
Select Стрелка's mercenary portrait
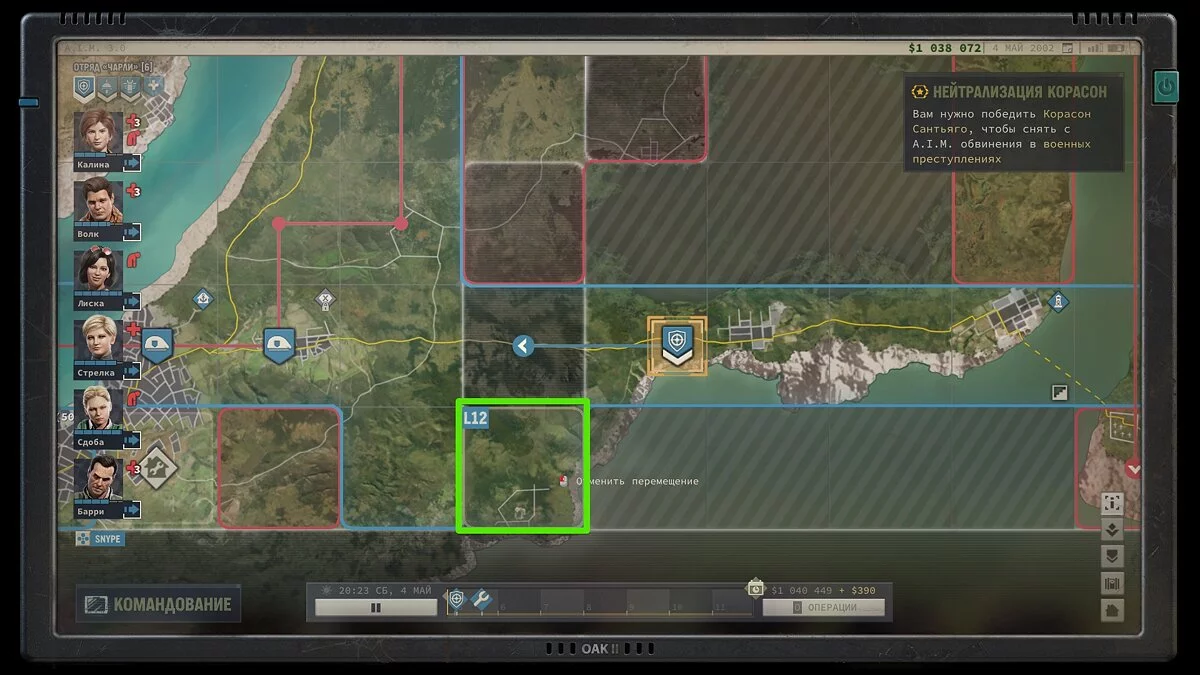tap(98, 339)
